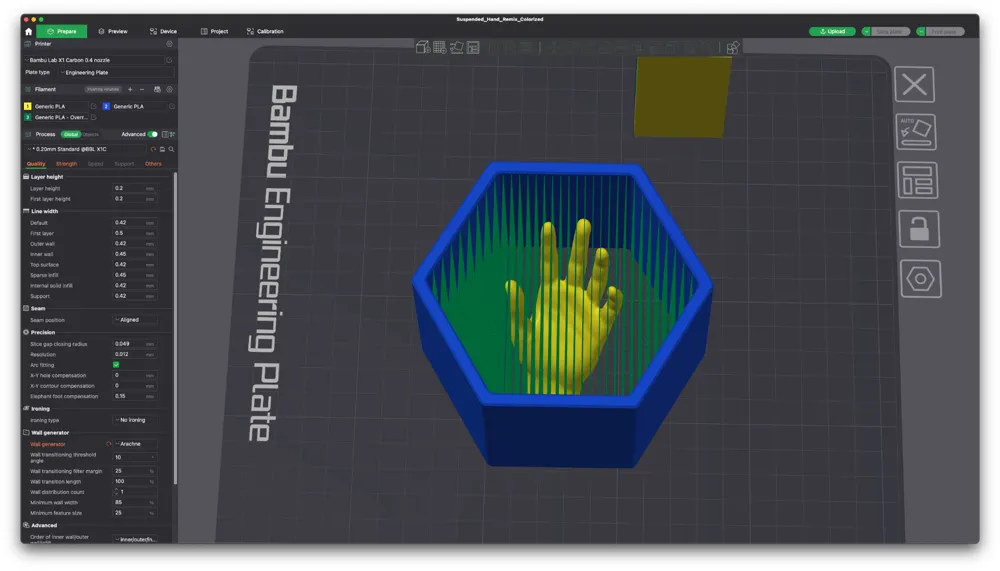
Task: Click the Add plate grid icon in the toolbar
Action: pyautogui.click(x=440, y=47)
